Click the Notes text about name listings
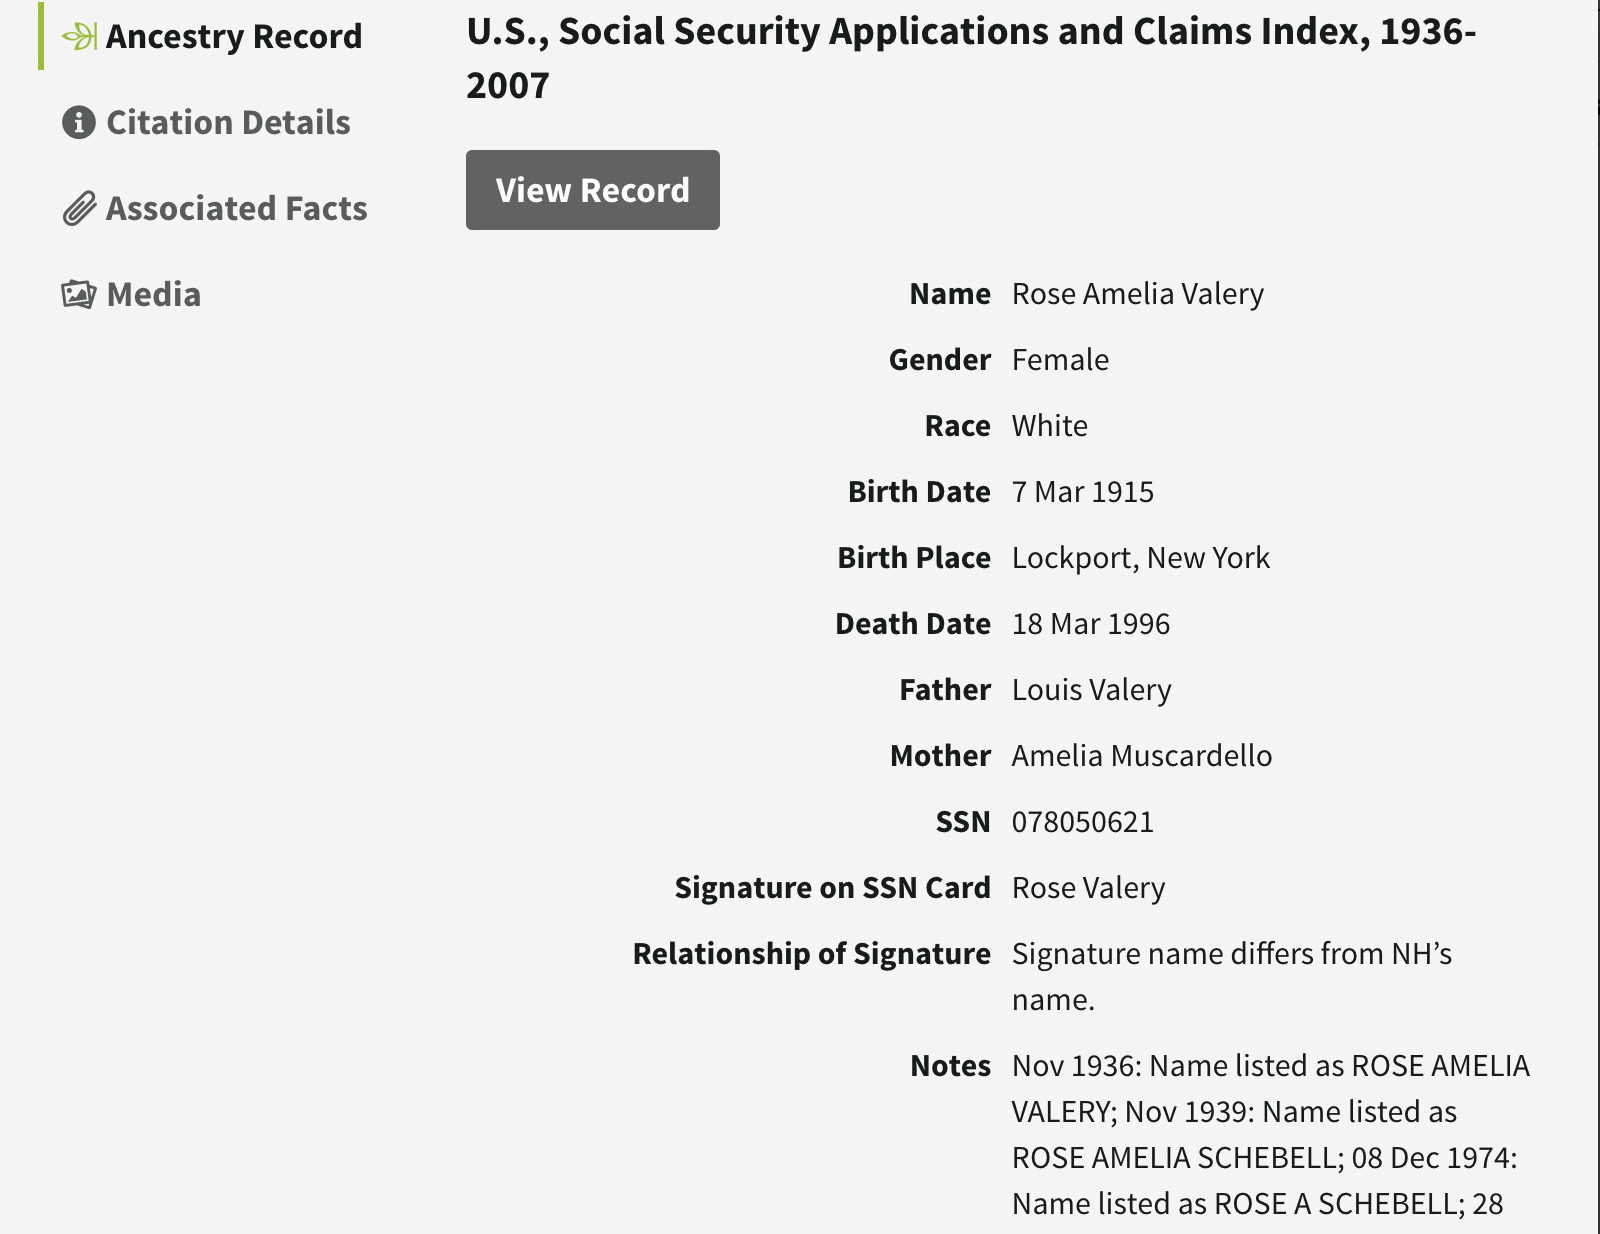This screenshot has height=1234, width=1600. click(1270, 1134)
